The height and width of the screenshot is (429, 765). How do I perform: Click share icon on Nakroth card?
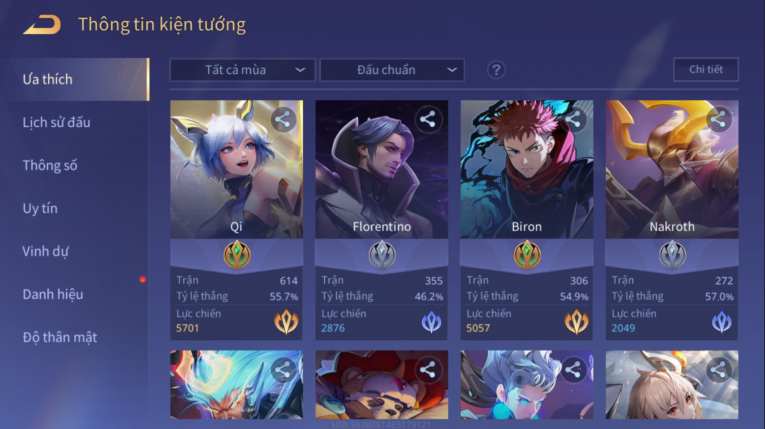pyautogui.click(x=718, y=120)
